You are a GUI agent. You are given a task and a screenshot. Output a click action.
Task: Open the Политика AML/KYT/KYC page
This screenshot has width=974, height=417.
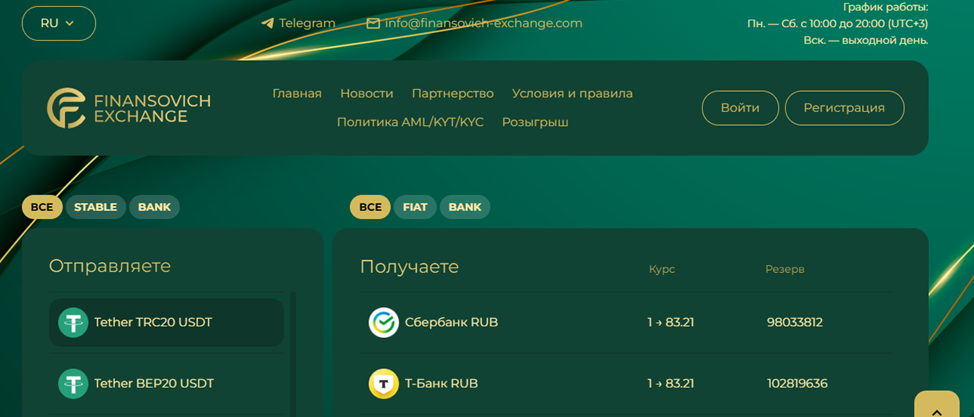(x=410, y=122)
